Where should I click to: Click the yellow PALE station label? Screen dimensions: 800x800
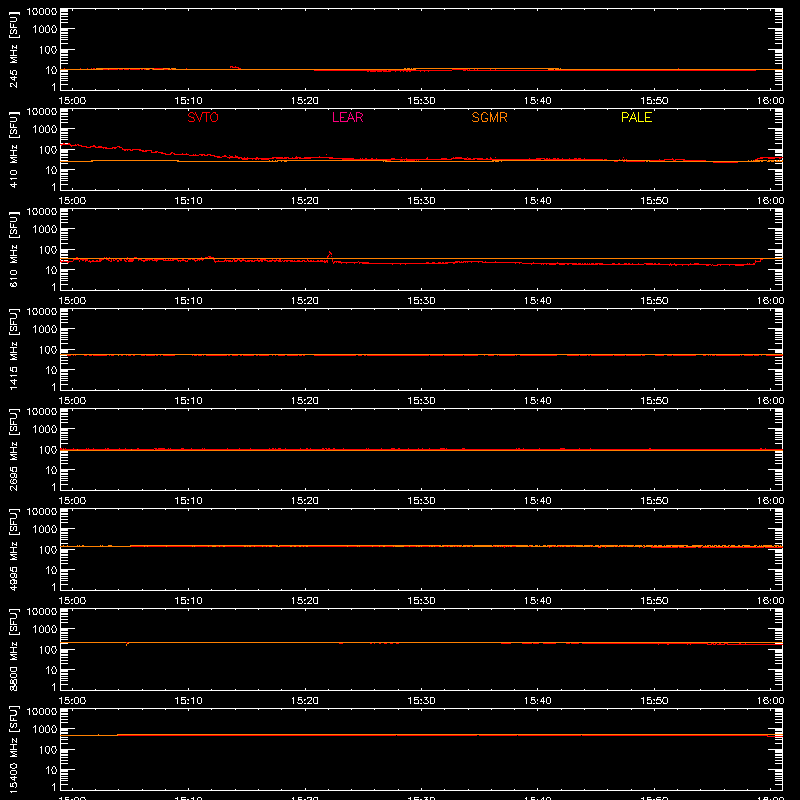636,117
